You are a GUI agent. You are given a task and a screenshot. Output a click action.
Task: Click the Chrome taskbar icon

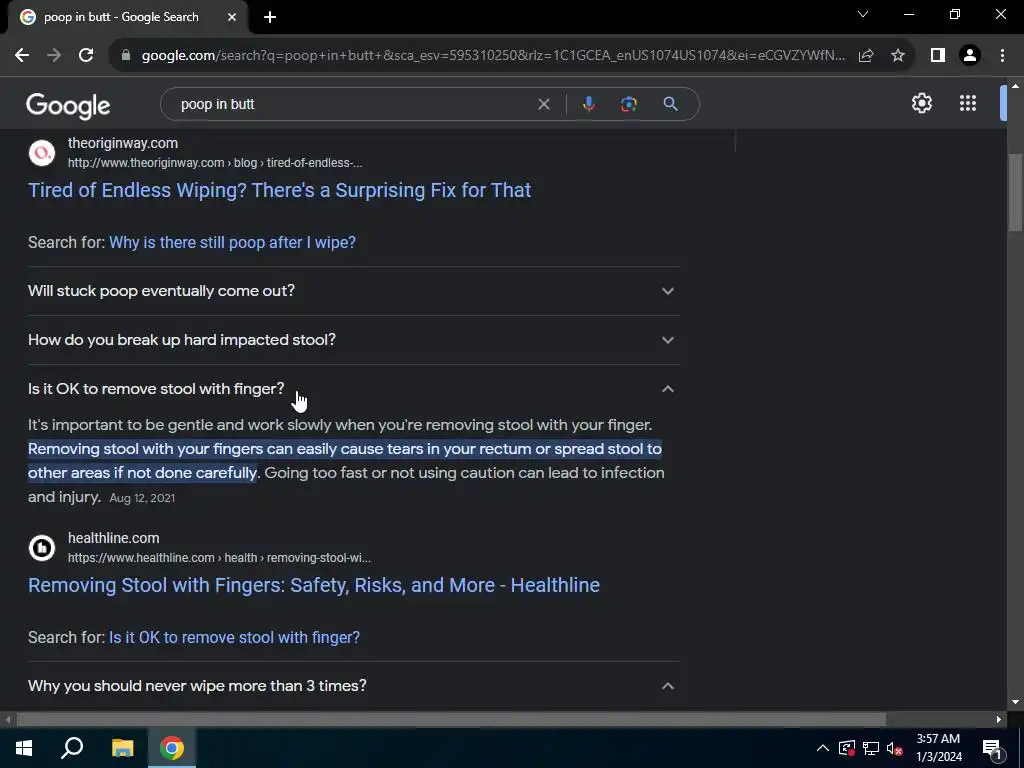[x=172, y=748]
